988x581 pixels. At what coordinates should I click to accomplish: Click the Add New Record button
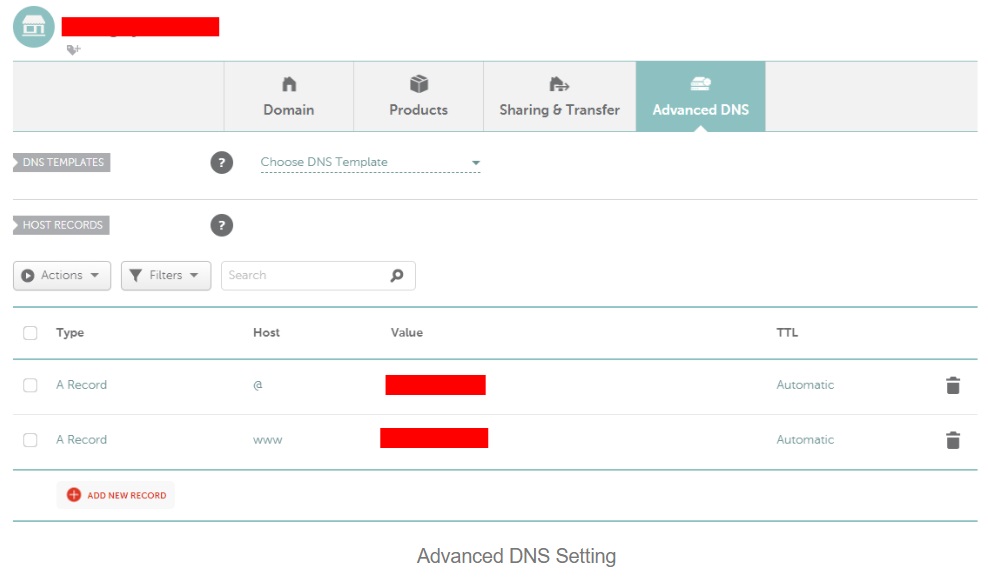pyautogui.click(x=116, y=495)
